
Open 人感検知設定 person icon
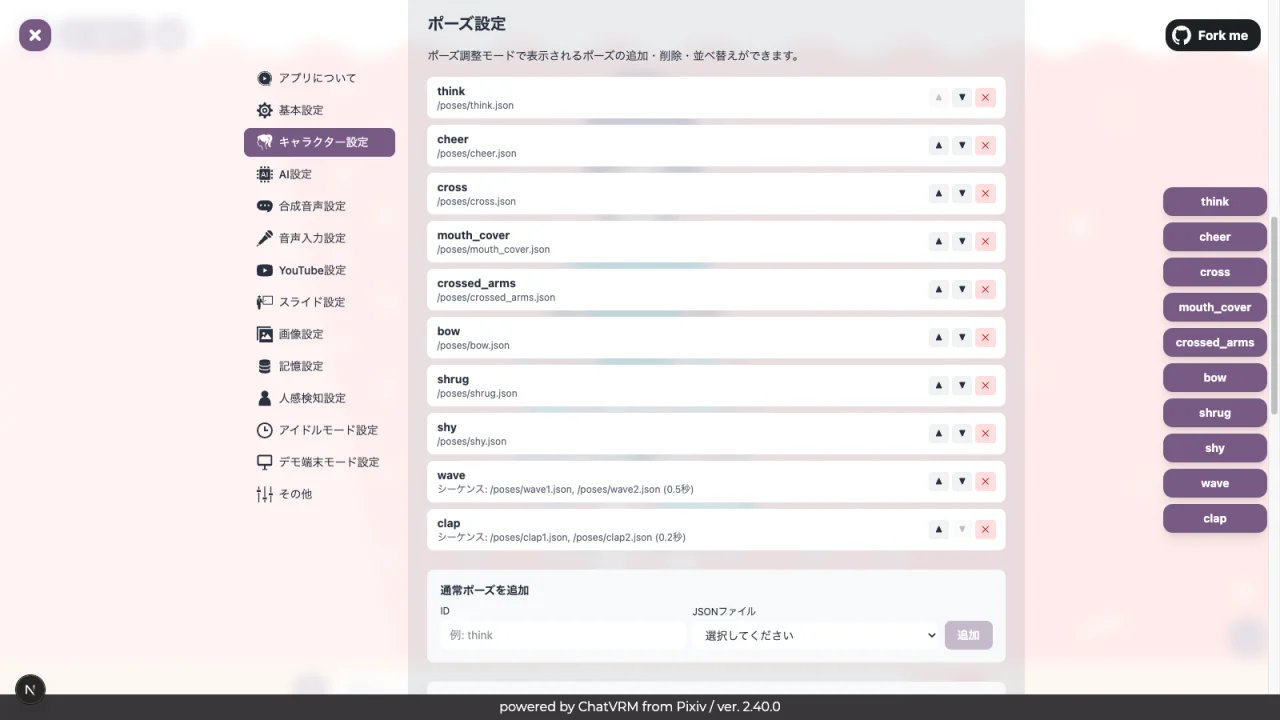click(264, 398)
